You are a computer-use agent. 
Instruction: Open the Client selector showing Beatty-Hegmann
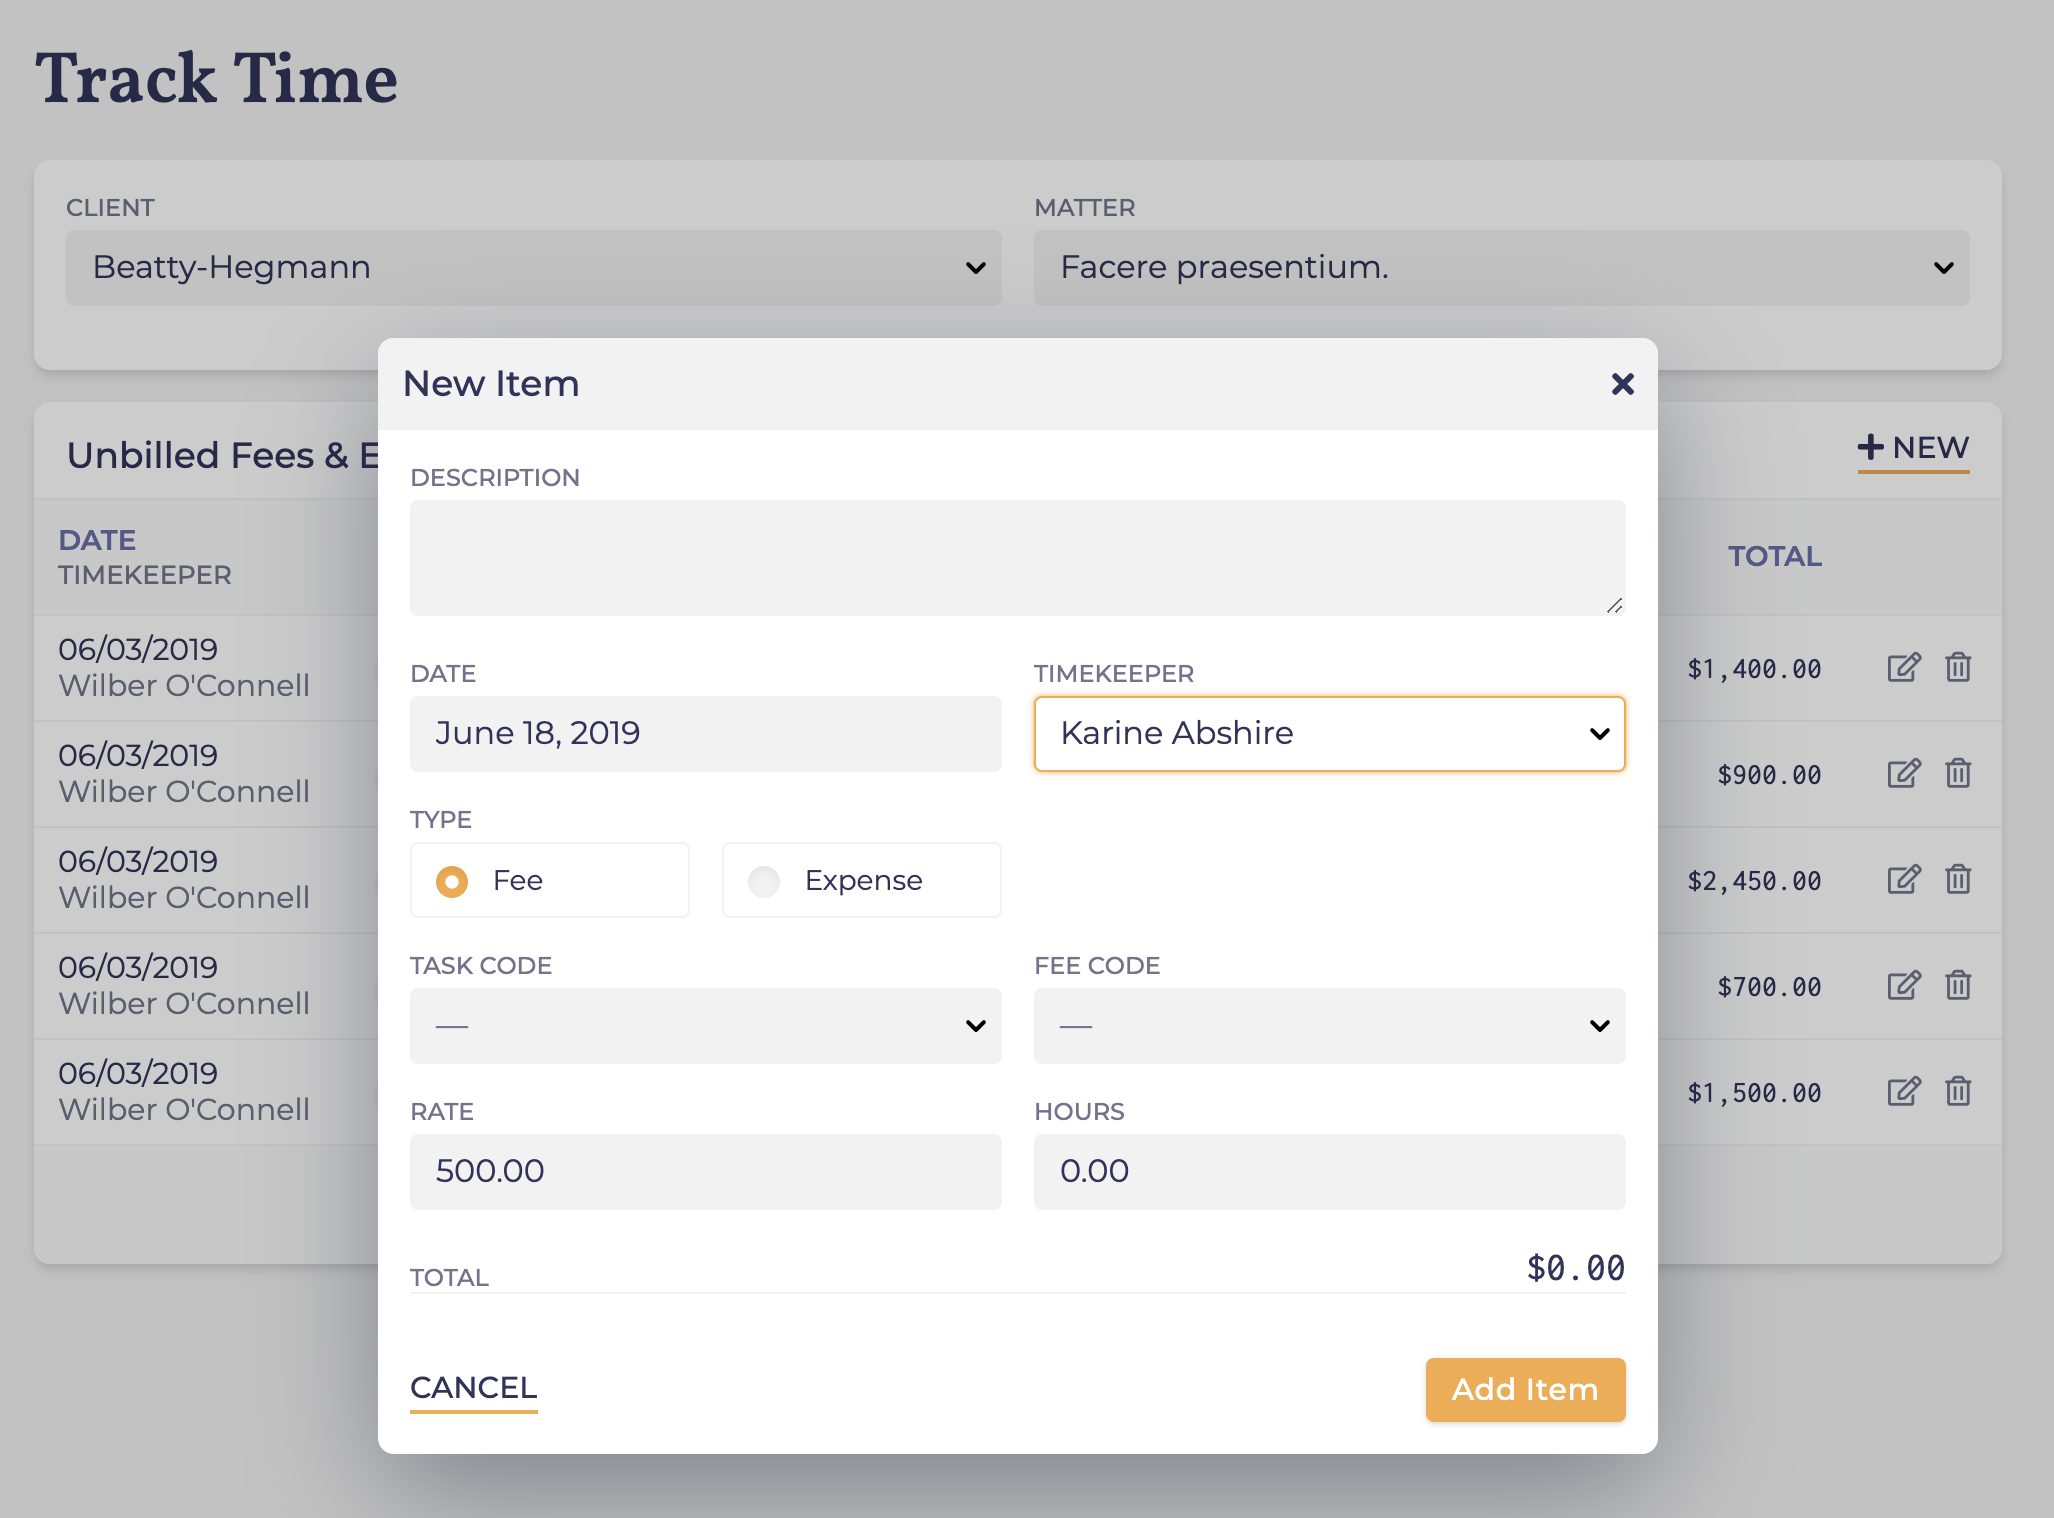[532, 267]
